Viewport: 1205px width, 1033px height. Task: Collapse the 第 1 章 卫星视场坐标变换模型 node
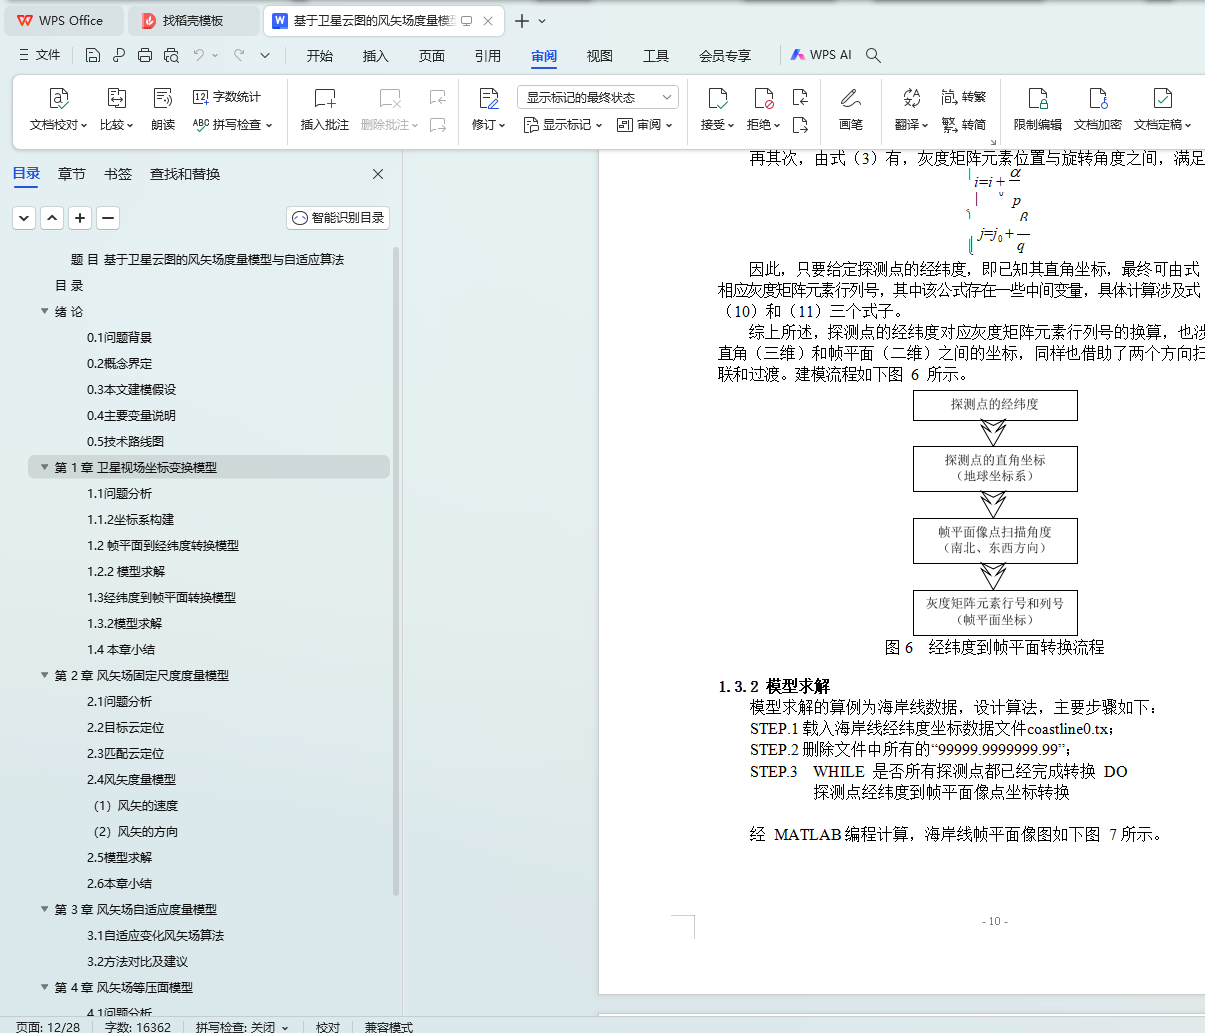[x=44, y=467]
